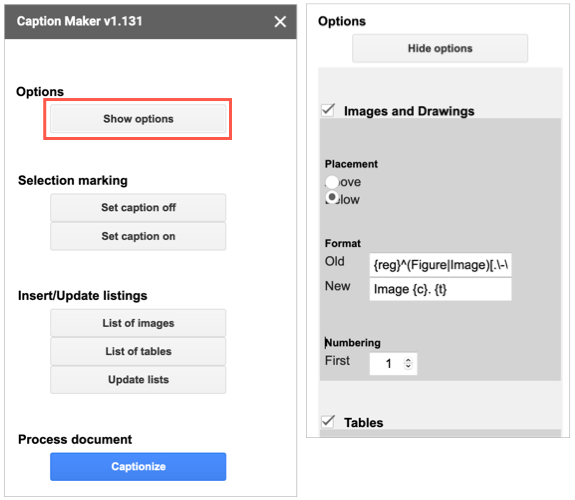Click the Images and Drawings label

409,111
